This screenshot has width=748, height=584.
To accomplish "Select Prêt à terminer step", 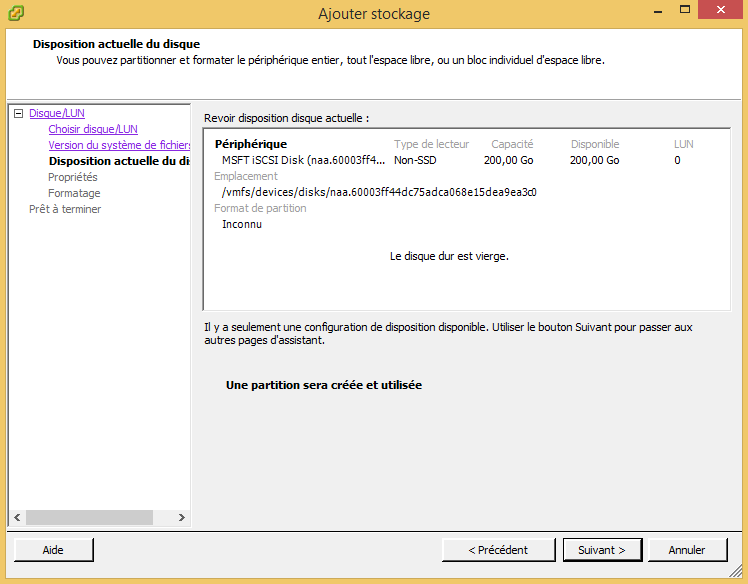I will (x=64, y=209).
